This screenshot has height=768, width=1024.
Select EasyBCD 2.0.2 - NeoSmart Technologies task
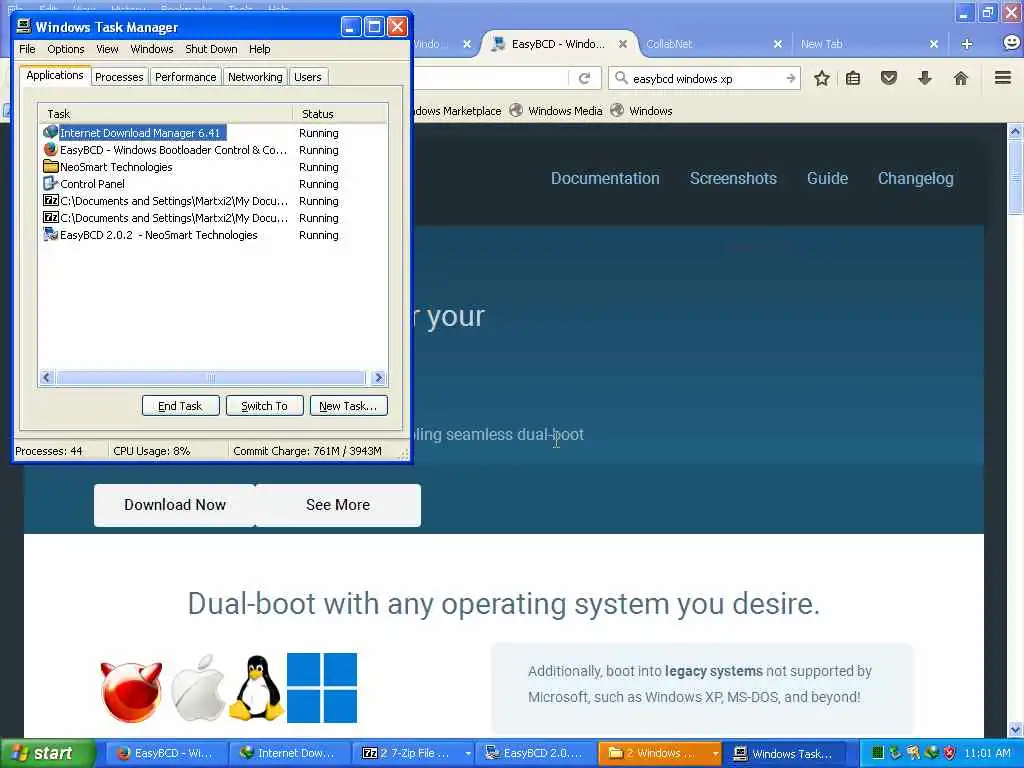pyautogui.click(x=212, y=234)
